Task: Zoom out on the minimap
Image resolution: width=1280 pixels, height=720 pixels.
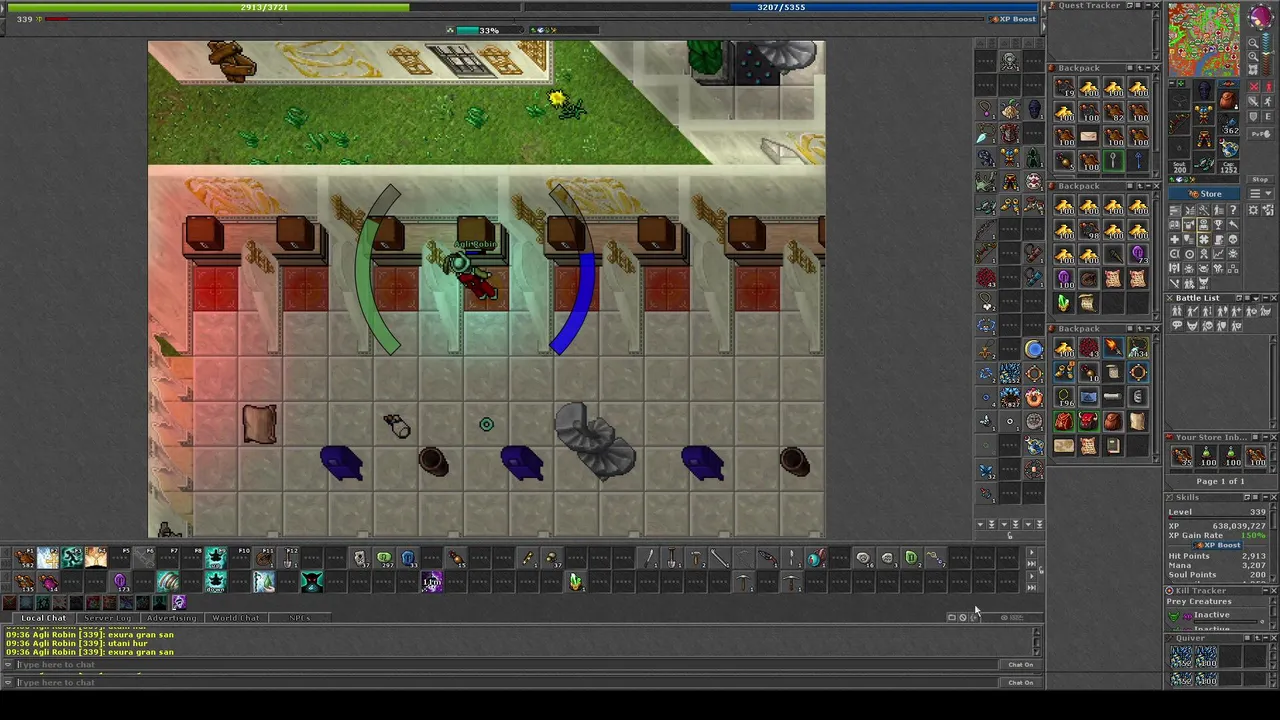Action: pos(1253,42)
